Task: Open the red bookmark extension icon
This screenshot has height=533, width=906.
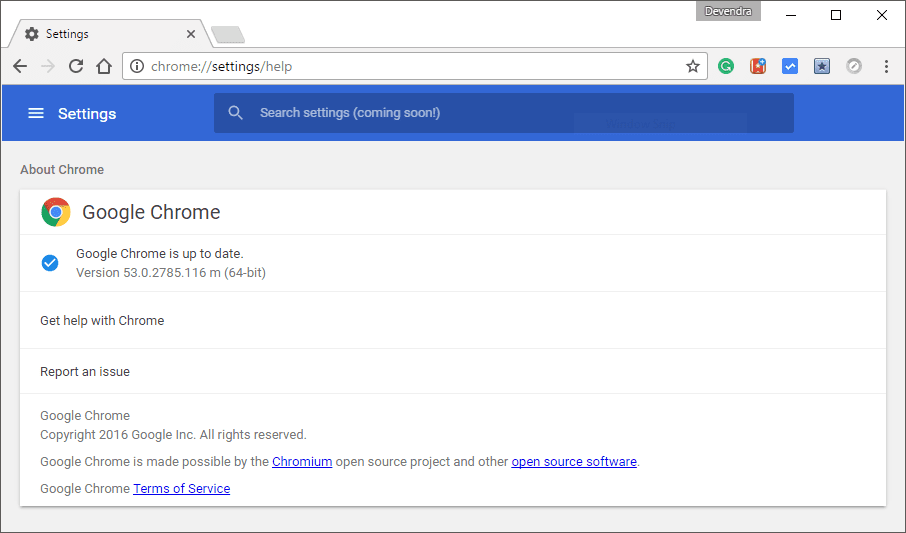Action: coord(758,66)
